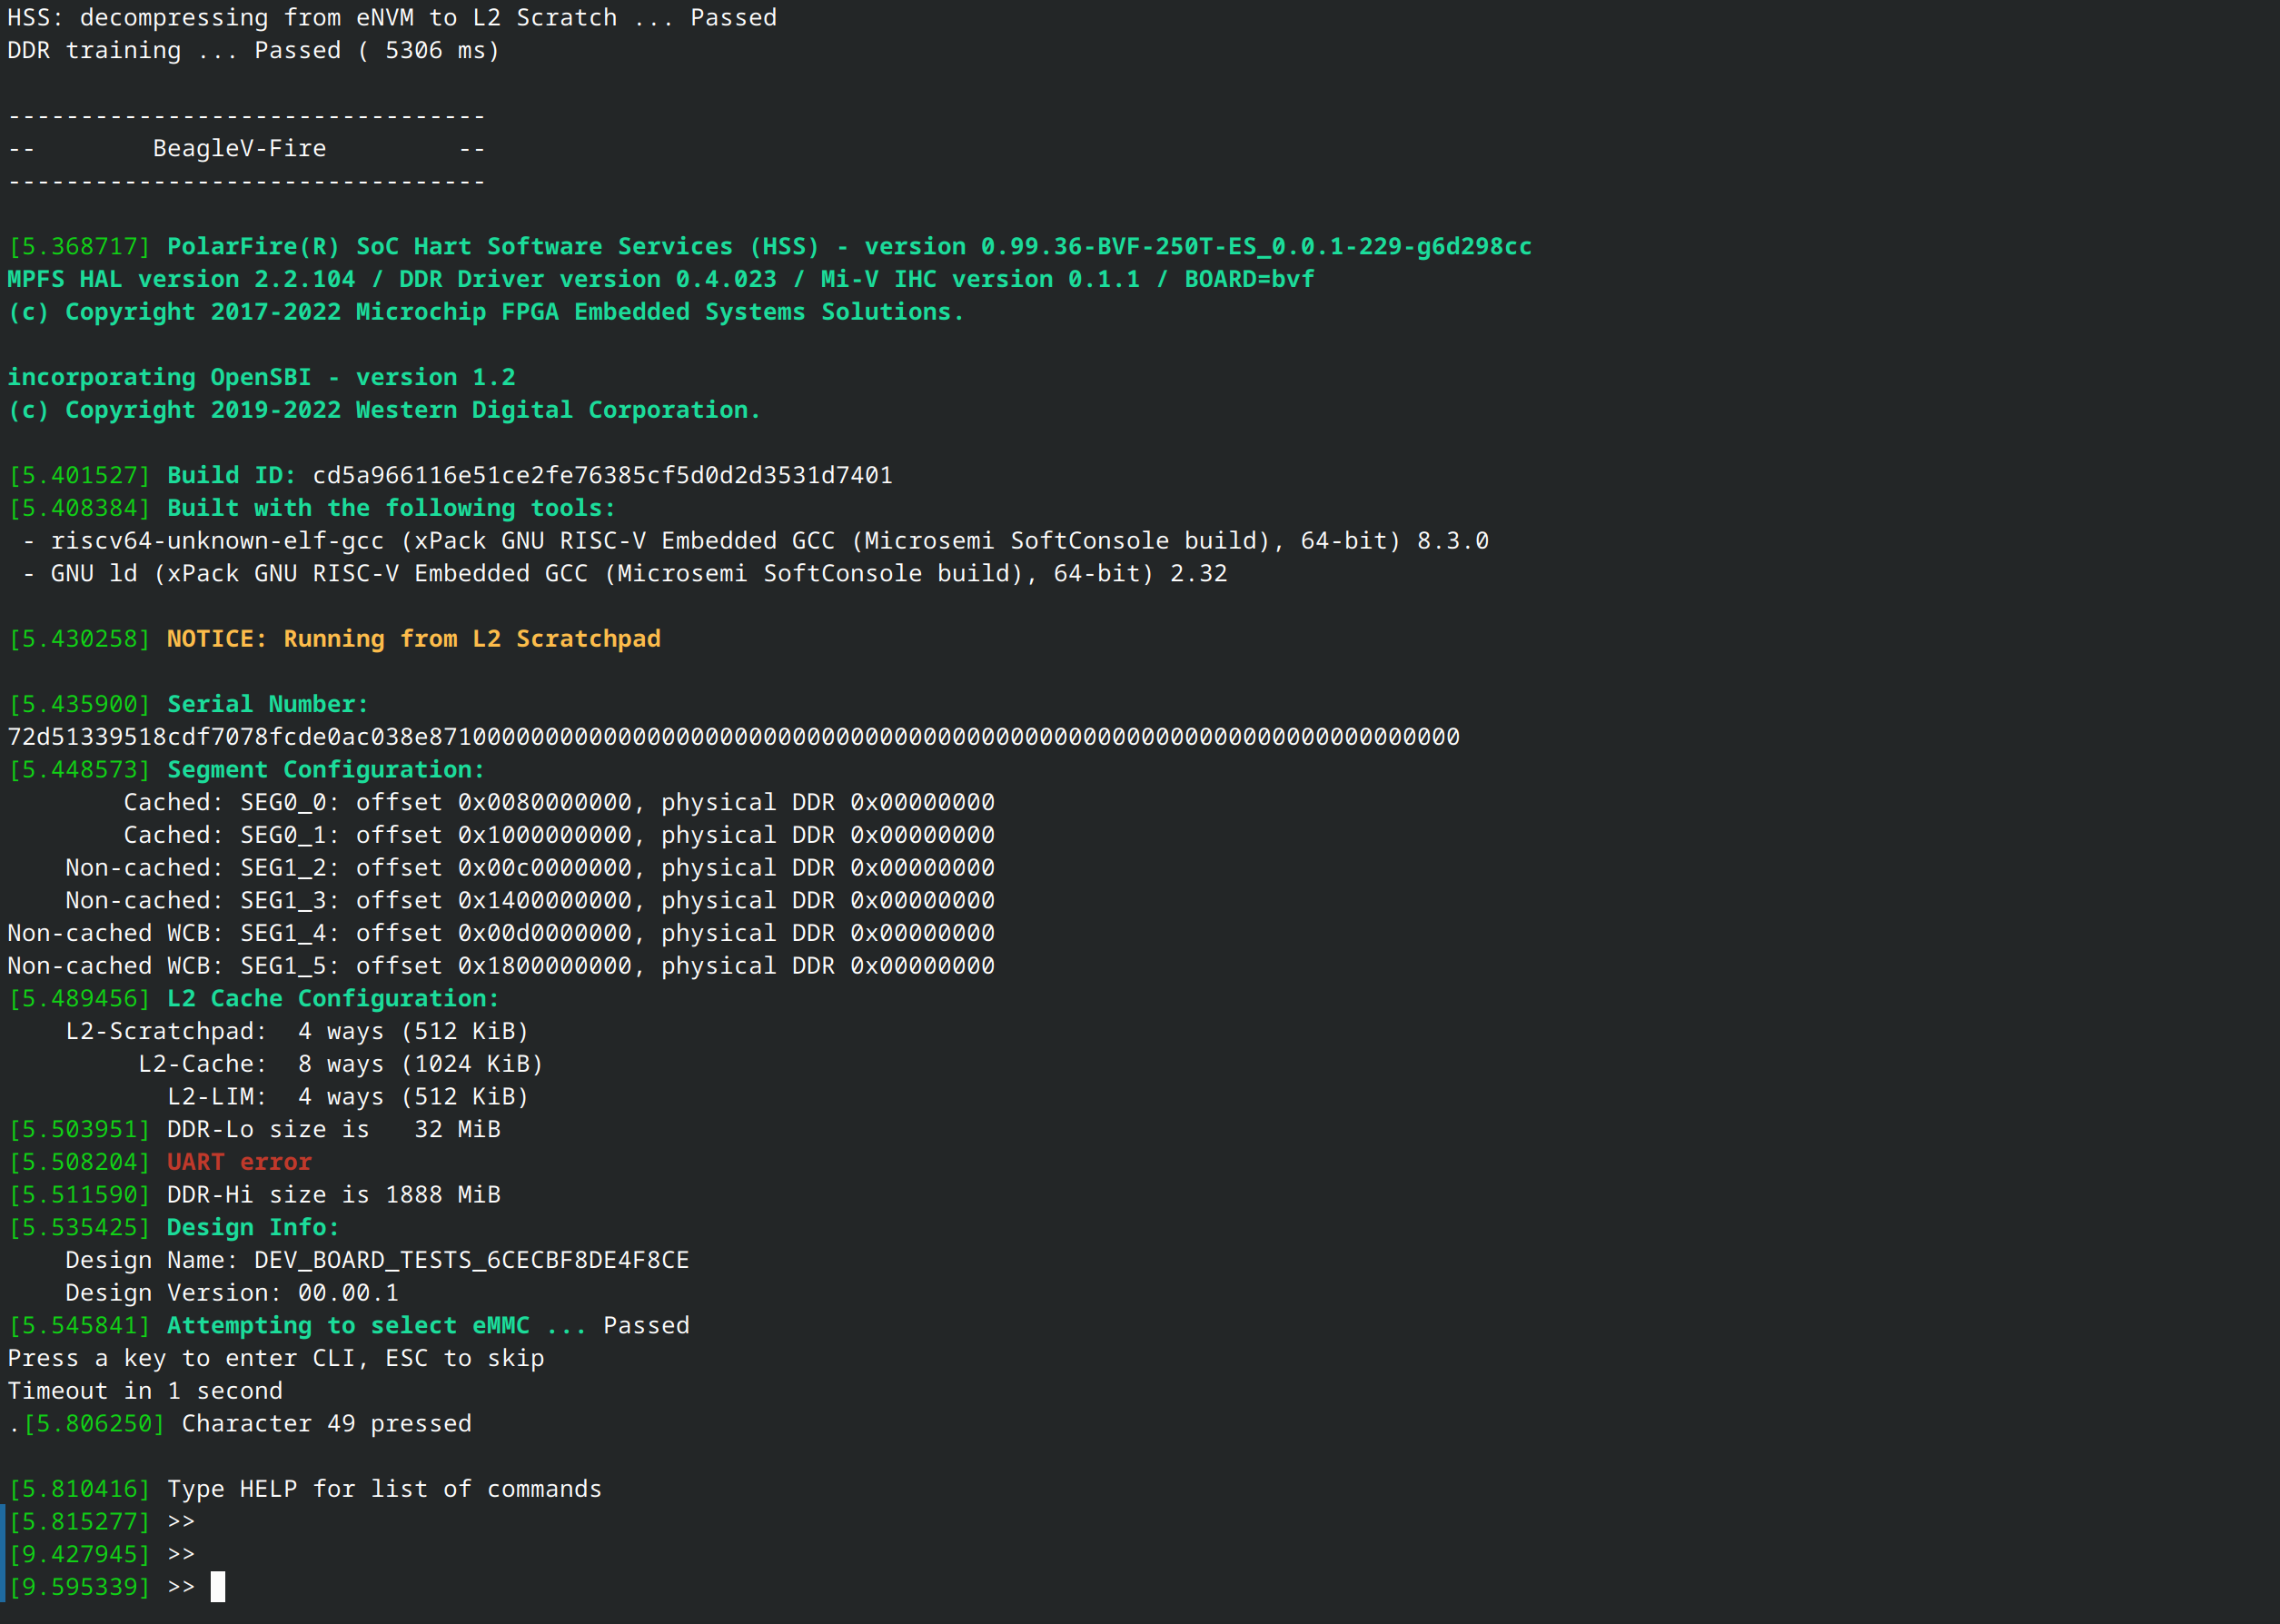Image resolution: width=2280 pixels, height=1624 pixels.
Task: Click the DDR training Passed line
Action: pos(253,51)
